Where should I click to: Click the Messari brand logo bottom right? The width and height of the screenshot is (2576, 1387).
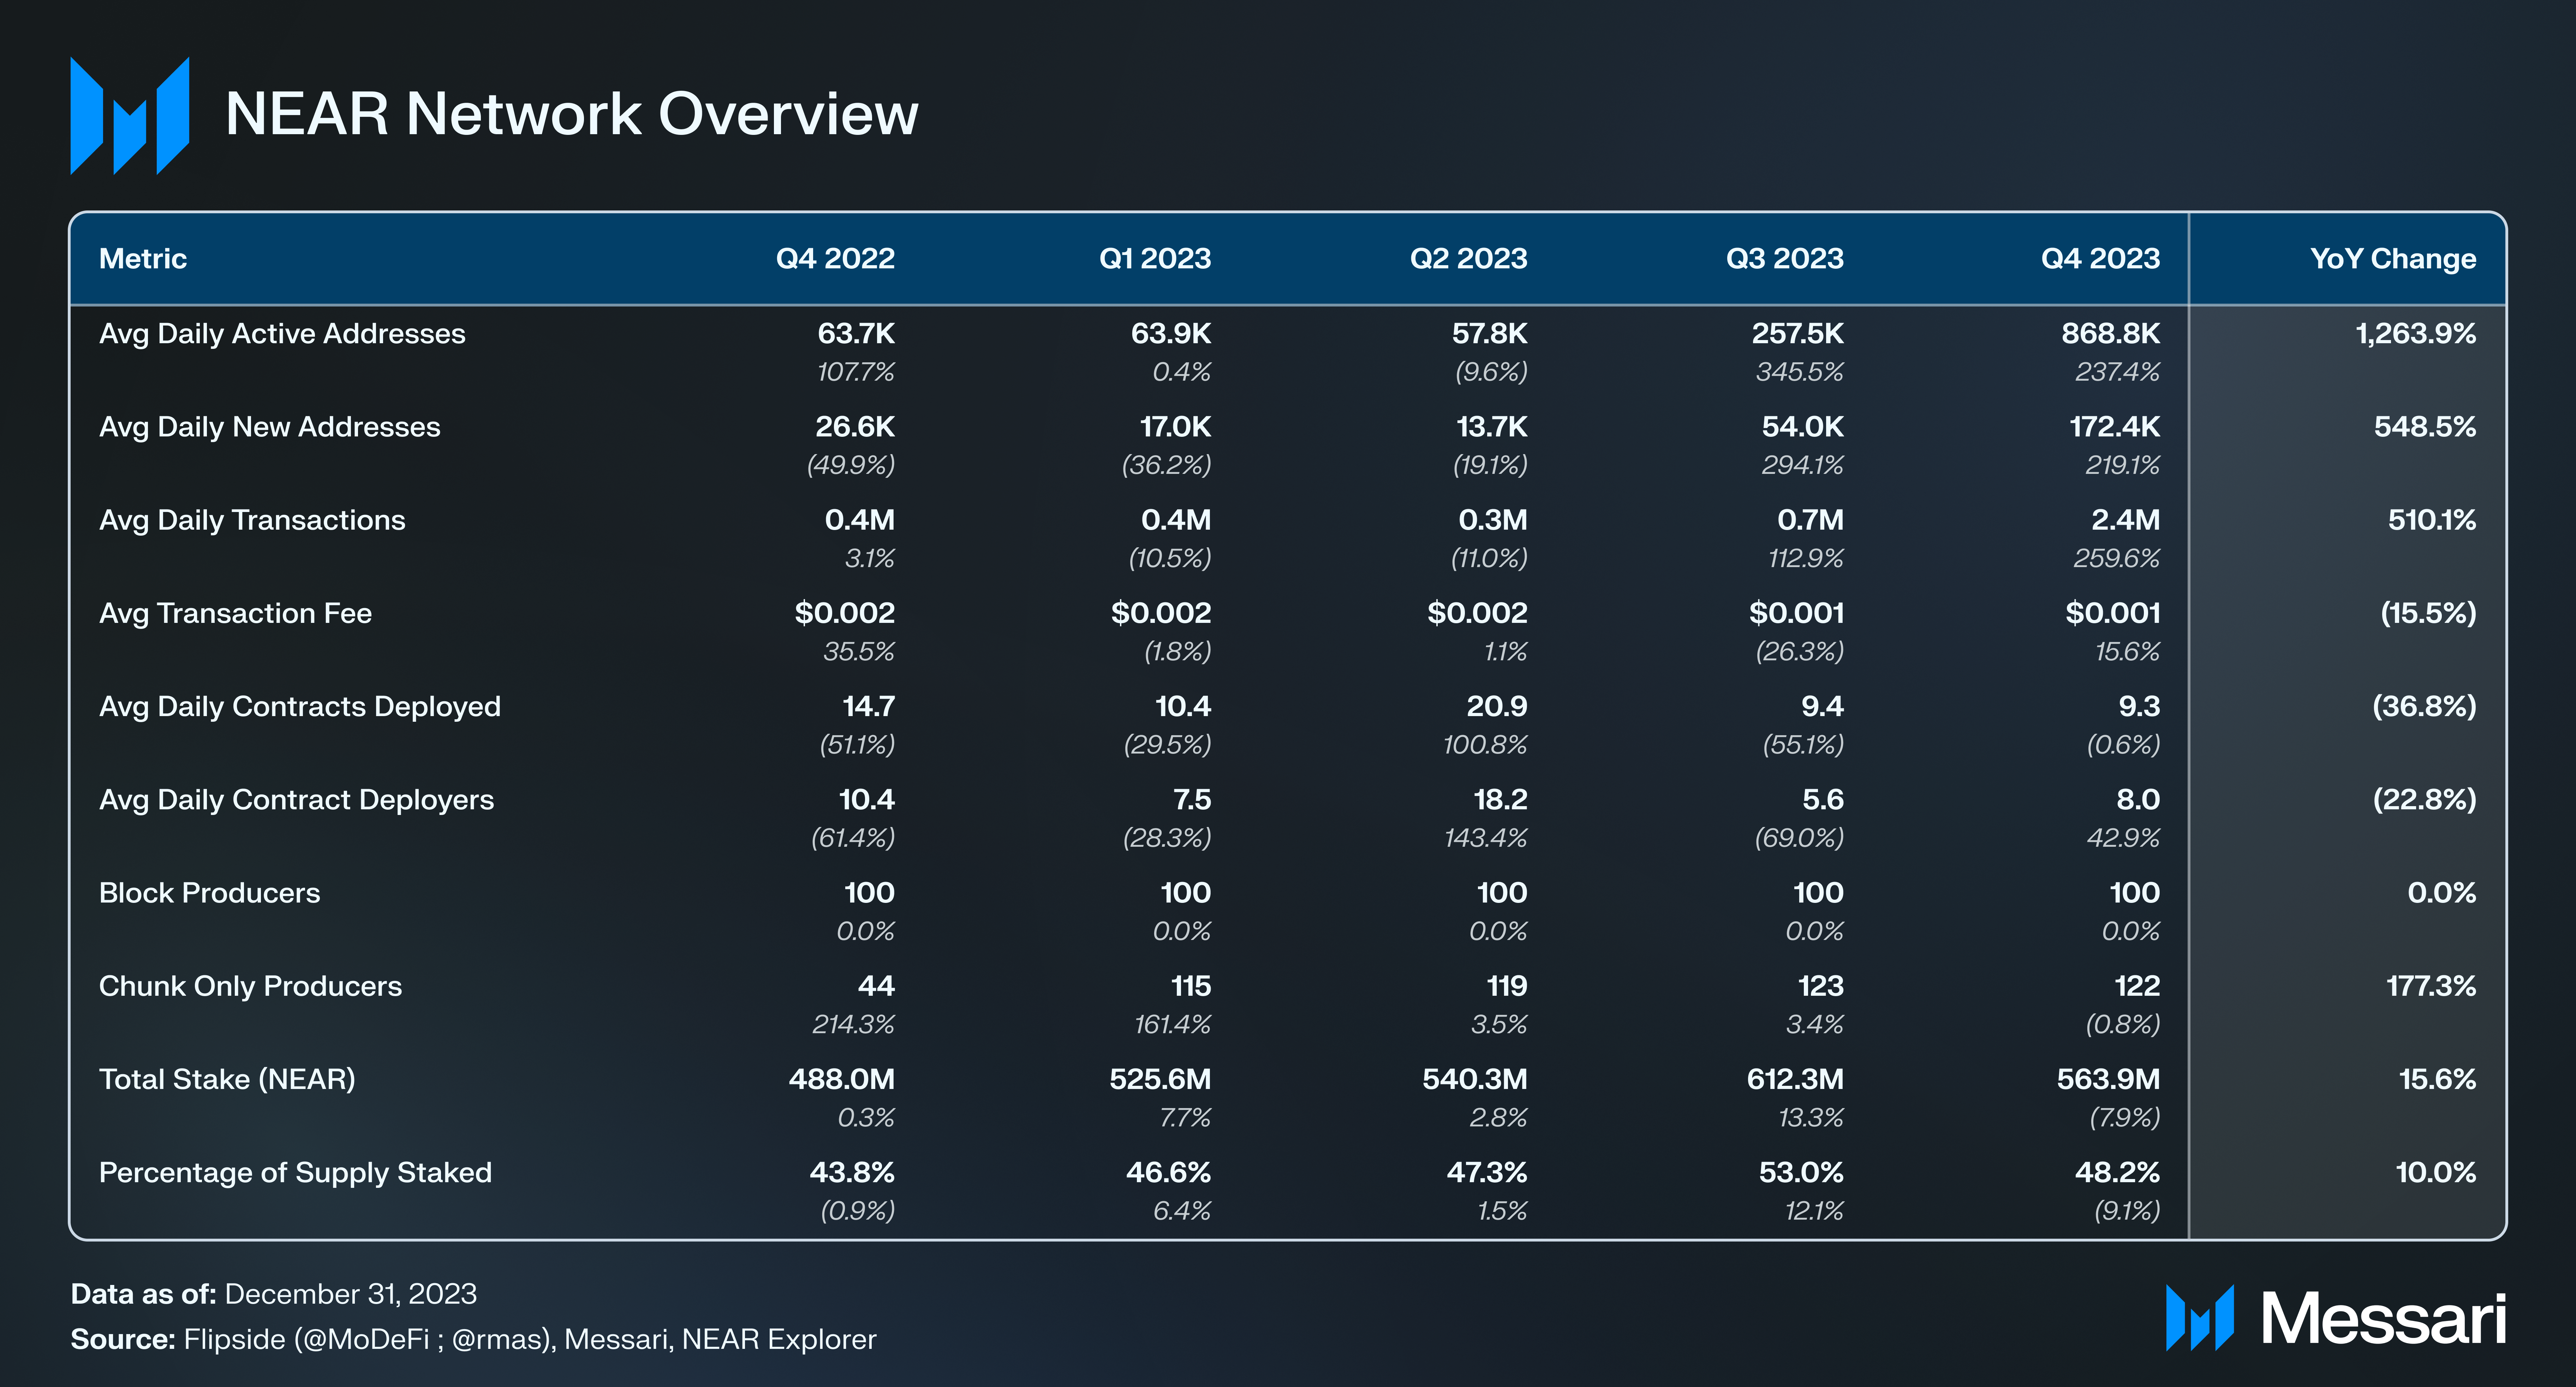[x=2336, y=1318]
